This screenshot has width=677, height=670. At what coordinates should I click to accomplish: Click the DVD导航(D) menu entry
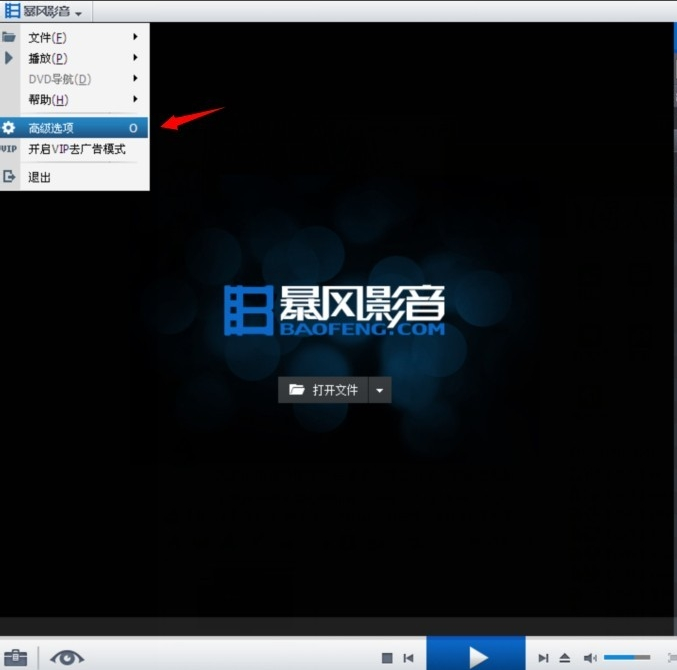coord(75,79)
